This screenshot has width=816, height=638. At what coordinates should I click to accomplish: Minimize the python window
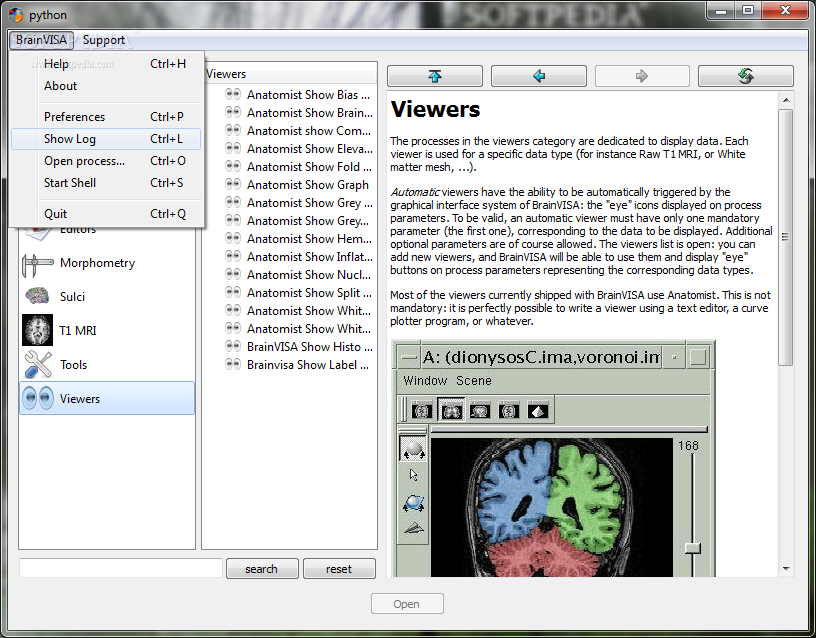point(721,10)
